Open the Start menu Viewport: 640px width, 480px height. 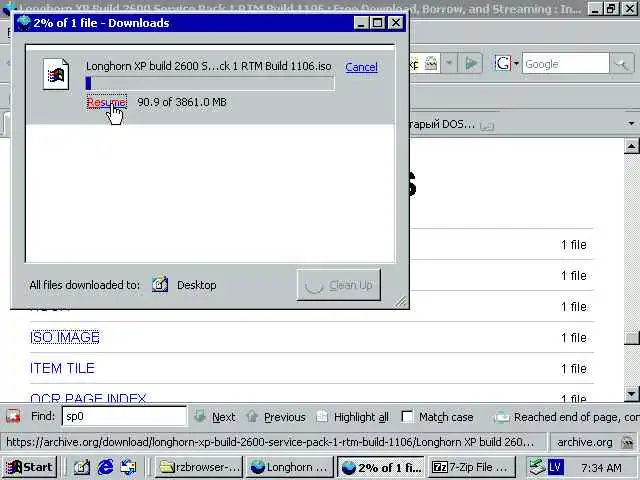pos(29,467)
